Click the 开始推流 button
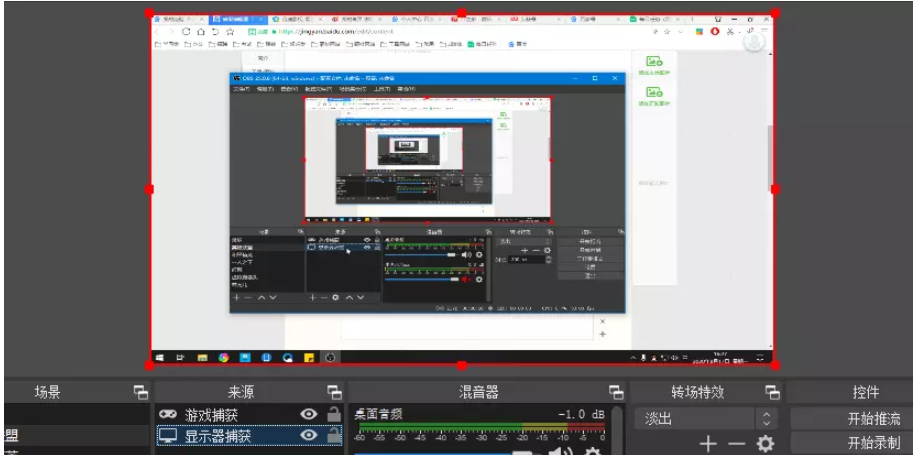This screenshot has width=914, height=455. [x=852, y=418]
